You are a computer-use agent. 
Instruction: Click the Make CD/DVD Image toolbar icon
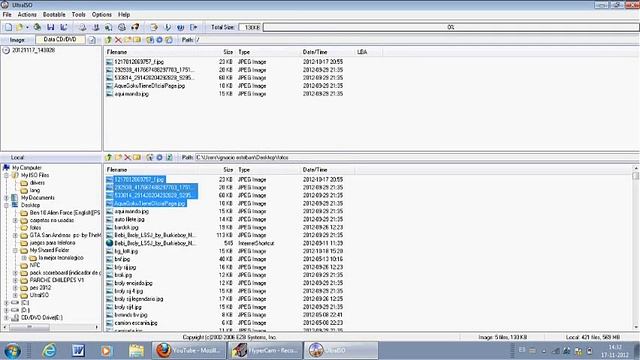pyautogui.click(x=83, y=27)
